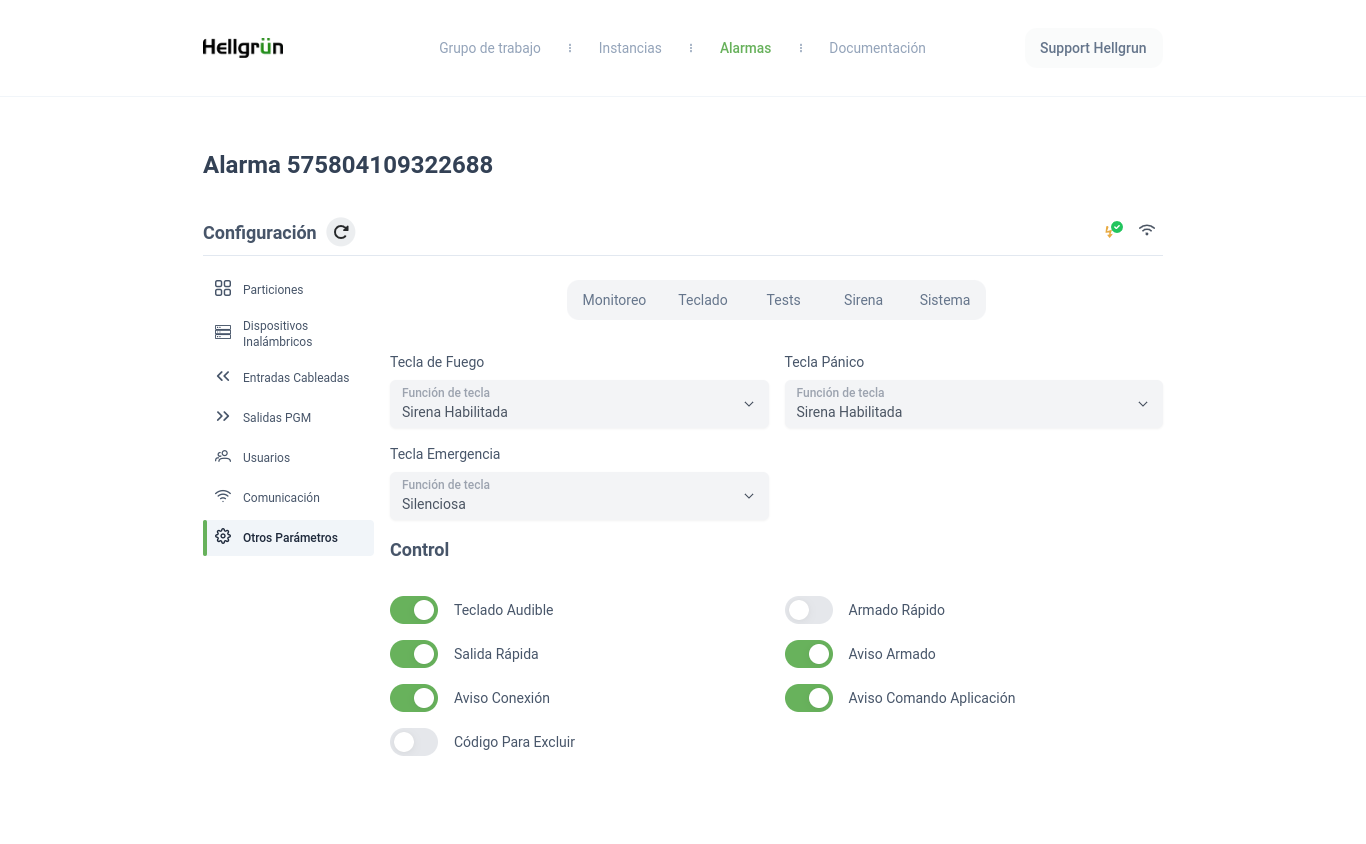This screenshot has height=844, width=1366.
Task: Click the Usuarios people icon
Action: (223, 457)
